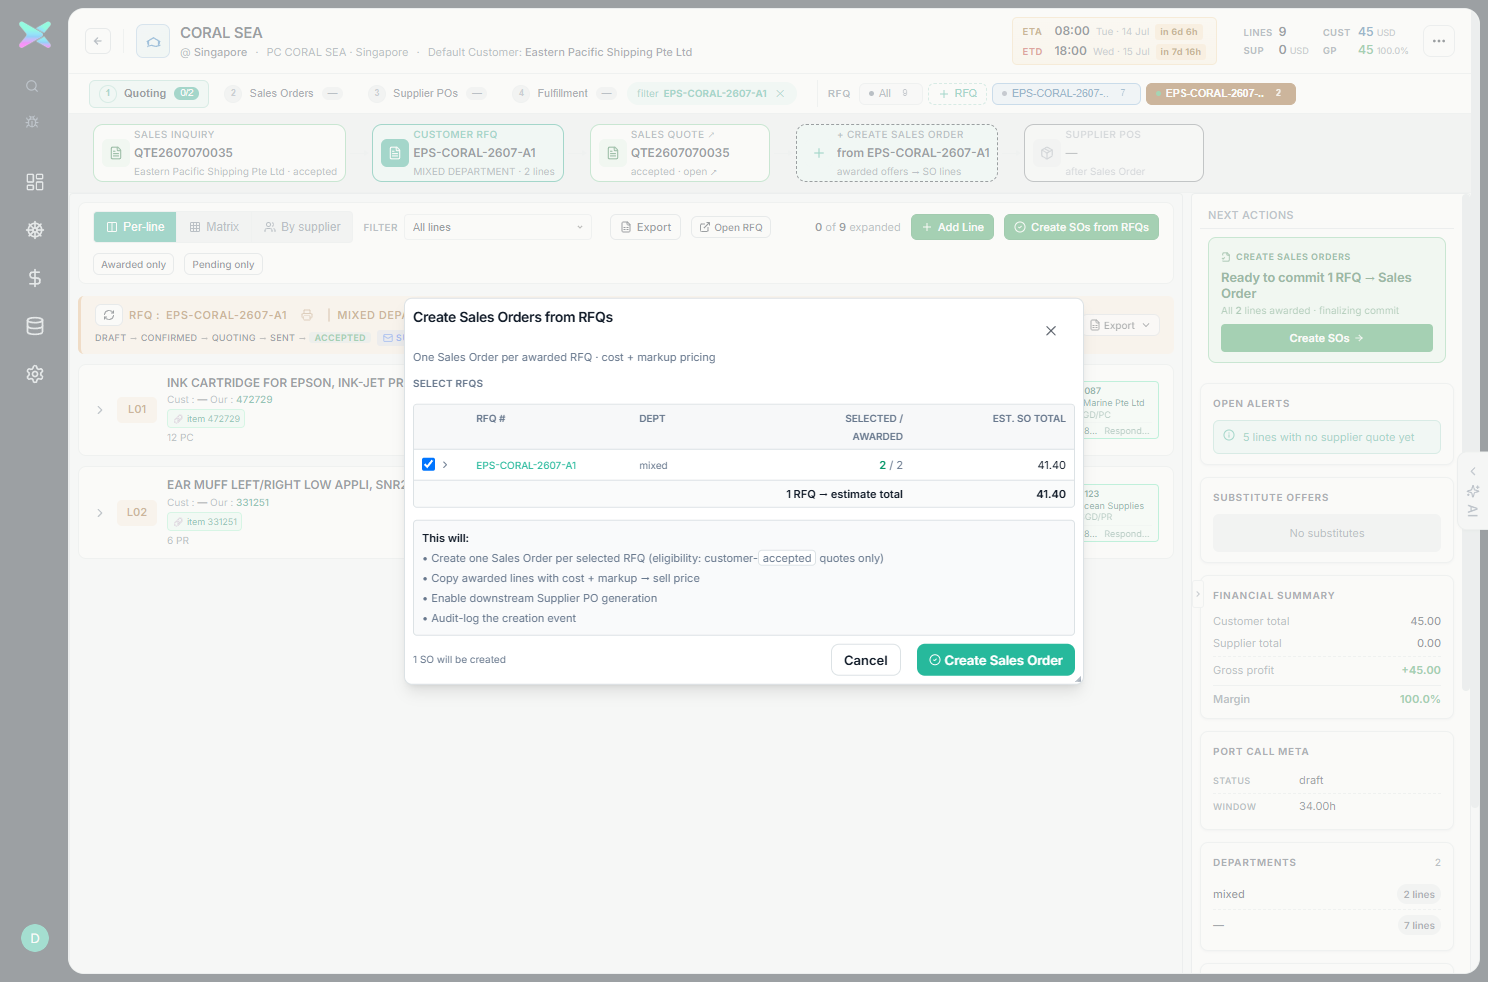The image size is (1488, 982).
Task: Close the Create Sales Orders dialog
Action: coord(1051,331)
